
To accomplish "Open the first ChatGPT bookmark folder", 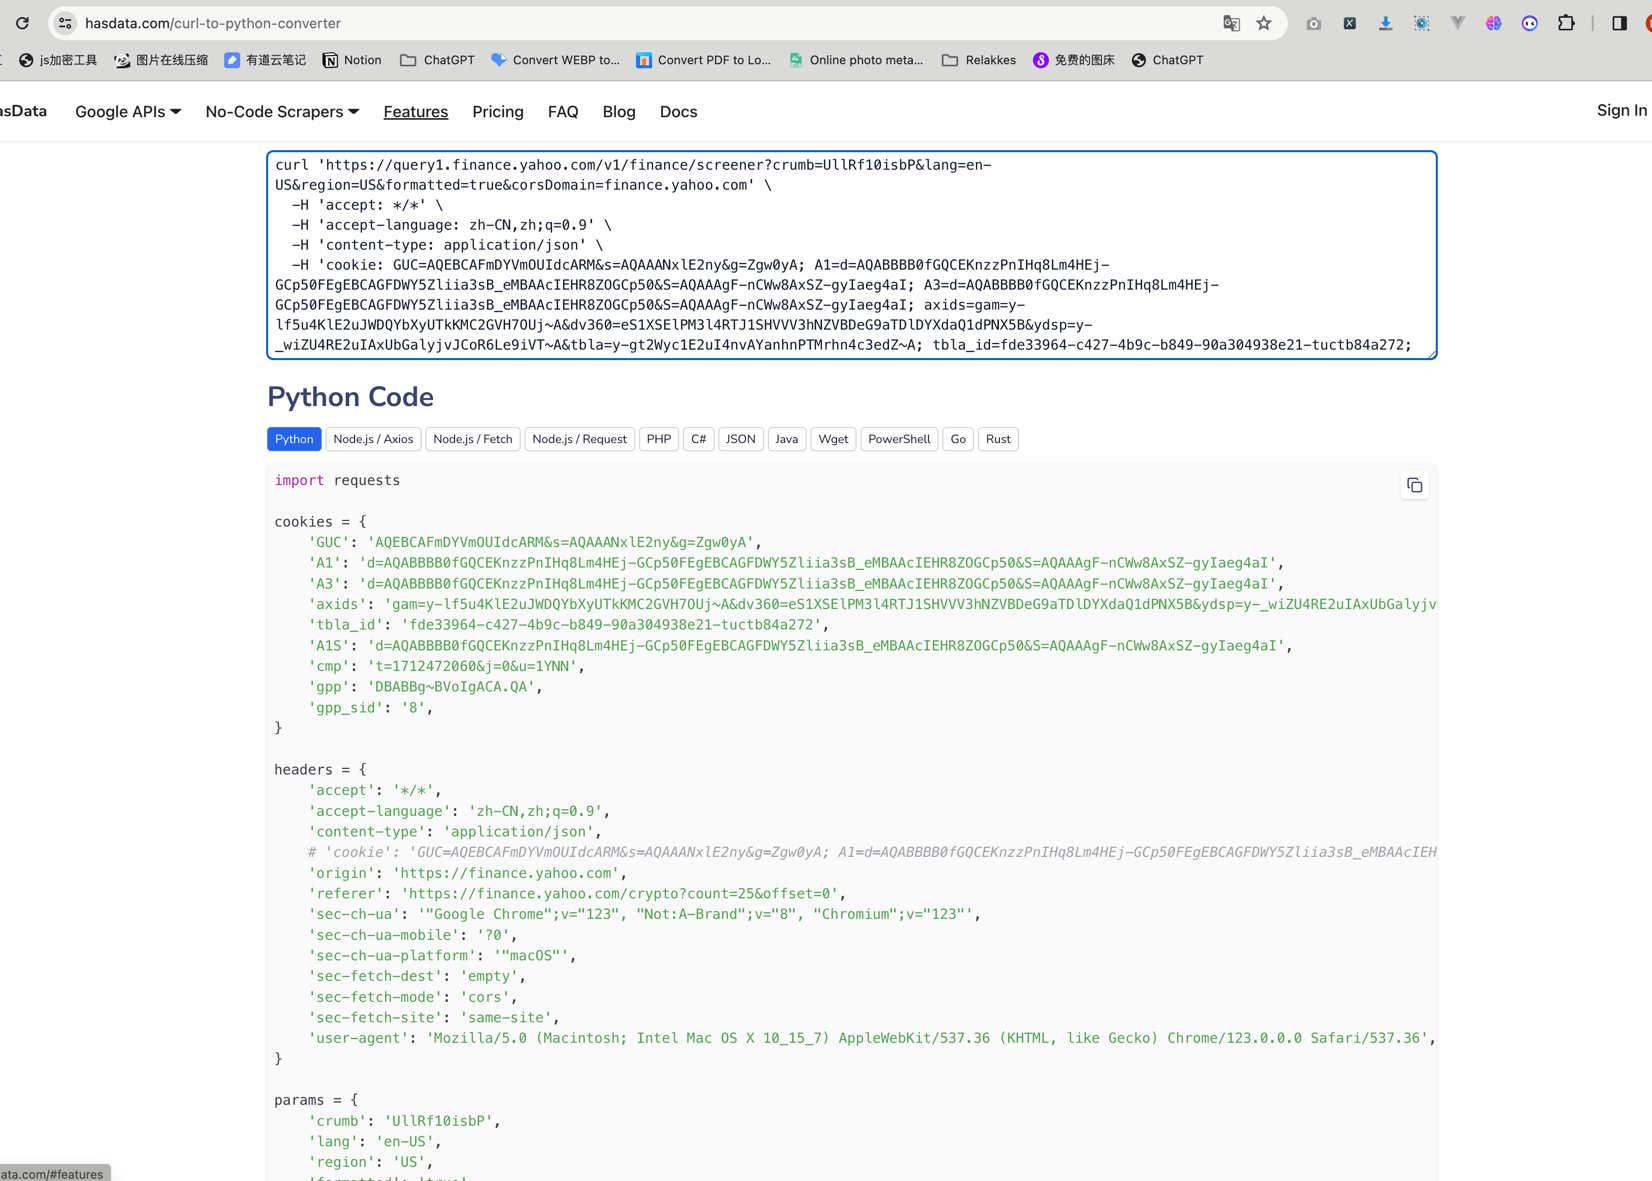I will coord(437,60).
